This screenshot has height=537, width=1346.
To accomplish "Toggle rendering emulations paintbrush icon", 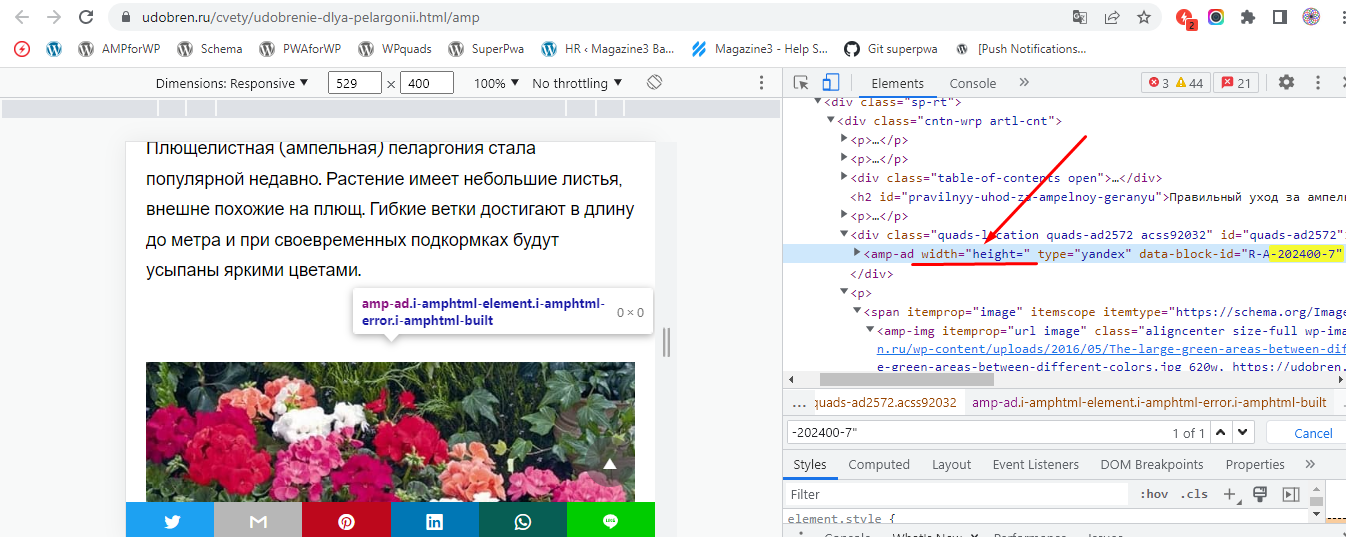I will click(1260, 494).
